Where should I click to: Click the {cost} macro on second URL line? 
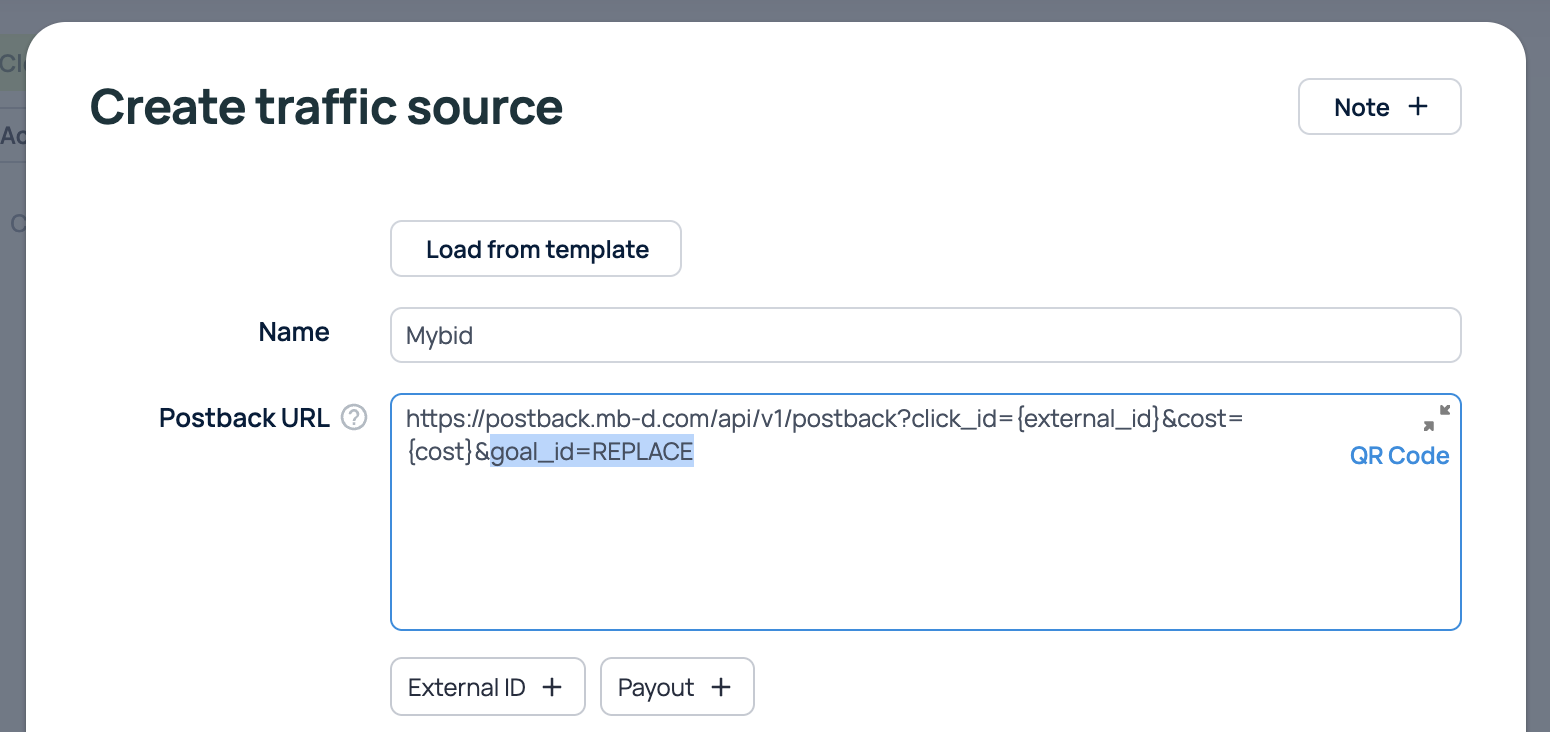439,453
